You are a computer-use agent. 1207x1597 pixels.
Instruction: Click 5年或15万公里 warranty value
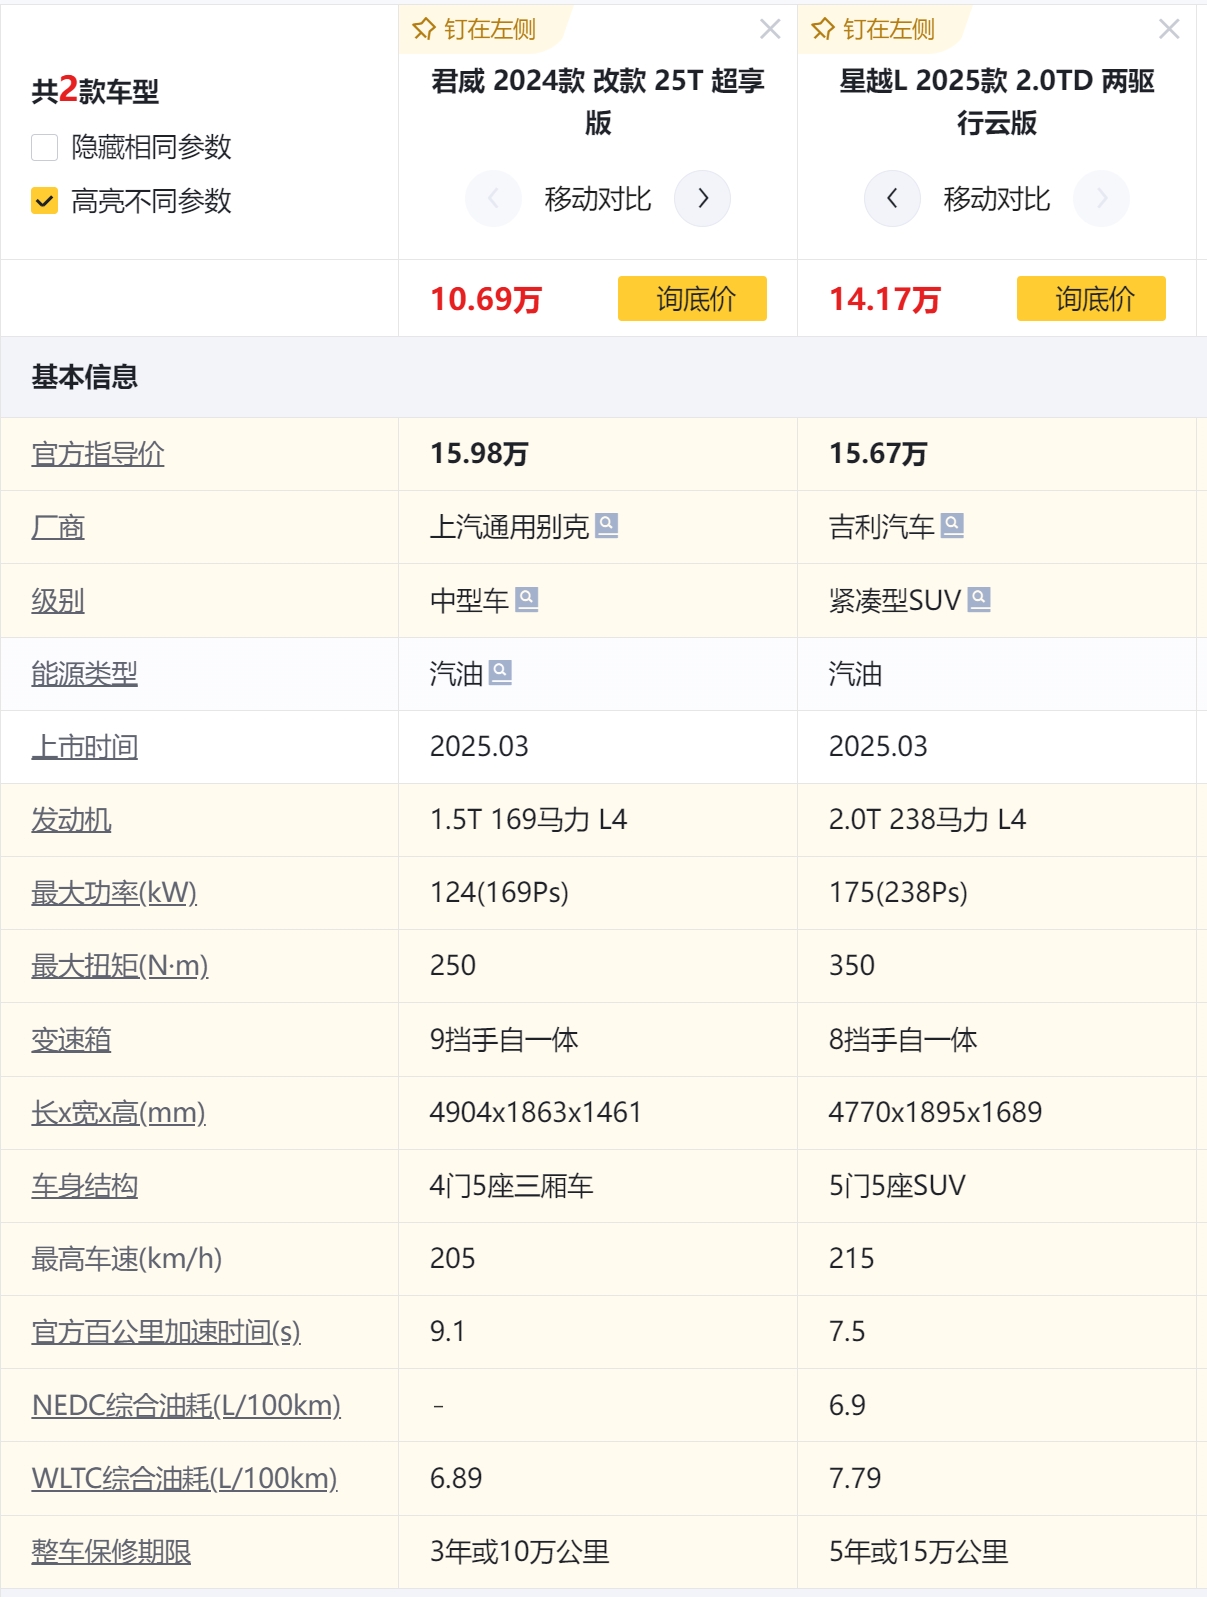tap(918, 1552)
